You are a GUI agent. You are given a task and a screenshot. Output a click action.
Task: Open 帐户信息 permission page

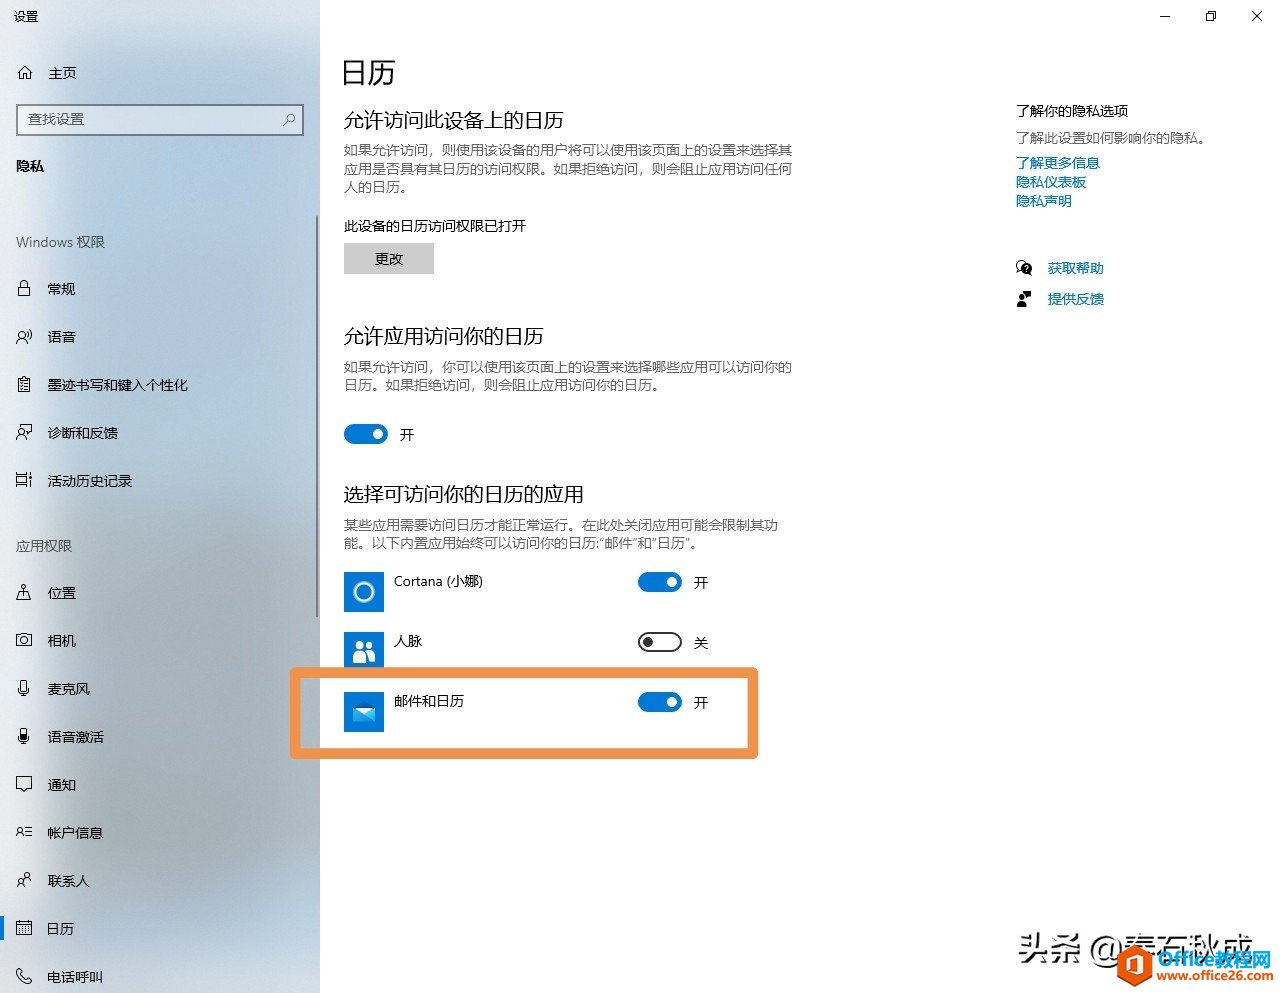75,833
